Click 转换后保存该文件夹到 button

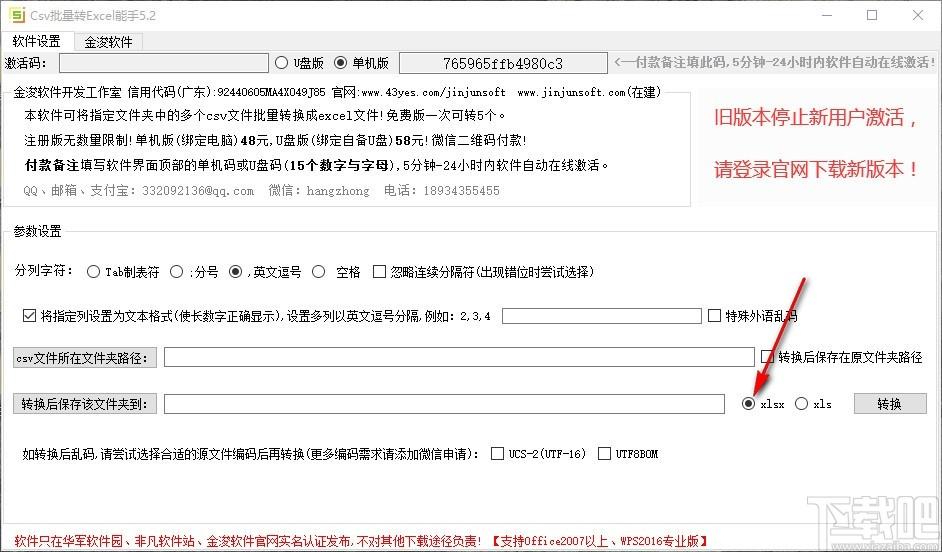85,404
